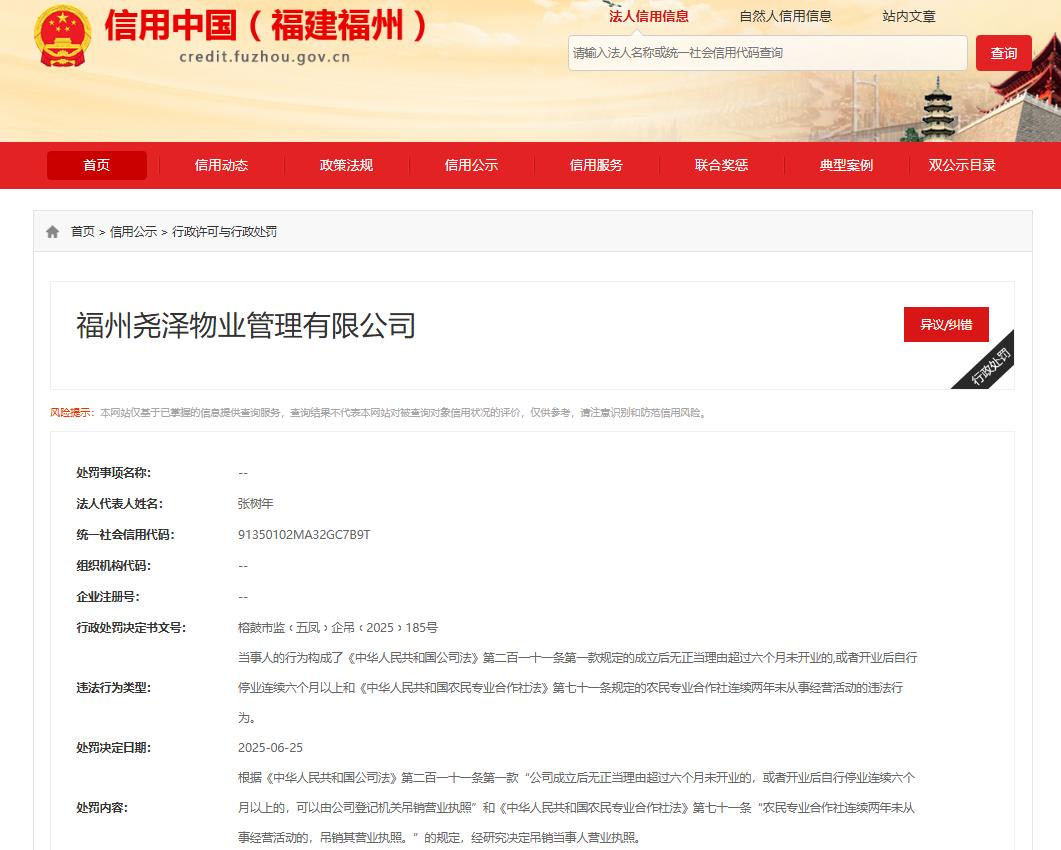The height and width of the screenshot is (850, 1061).
Task: Click 行政许可与行政处罚 breadcrumb link
Action: click(x=224, y=232)
